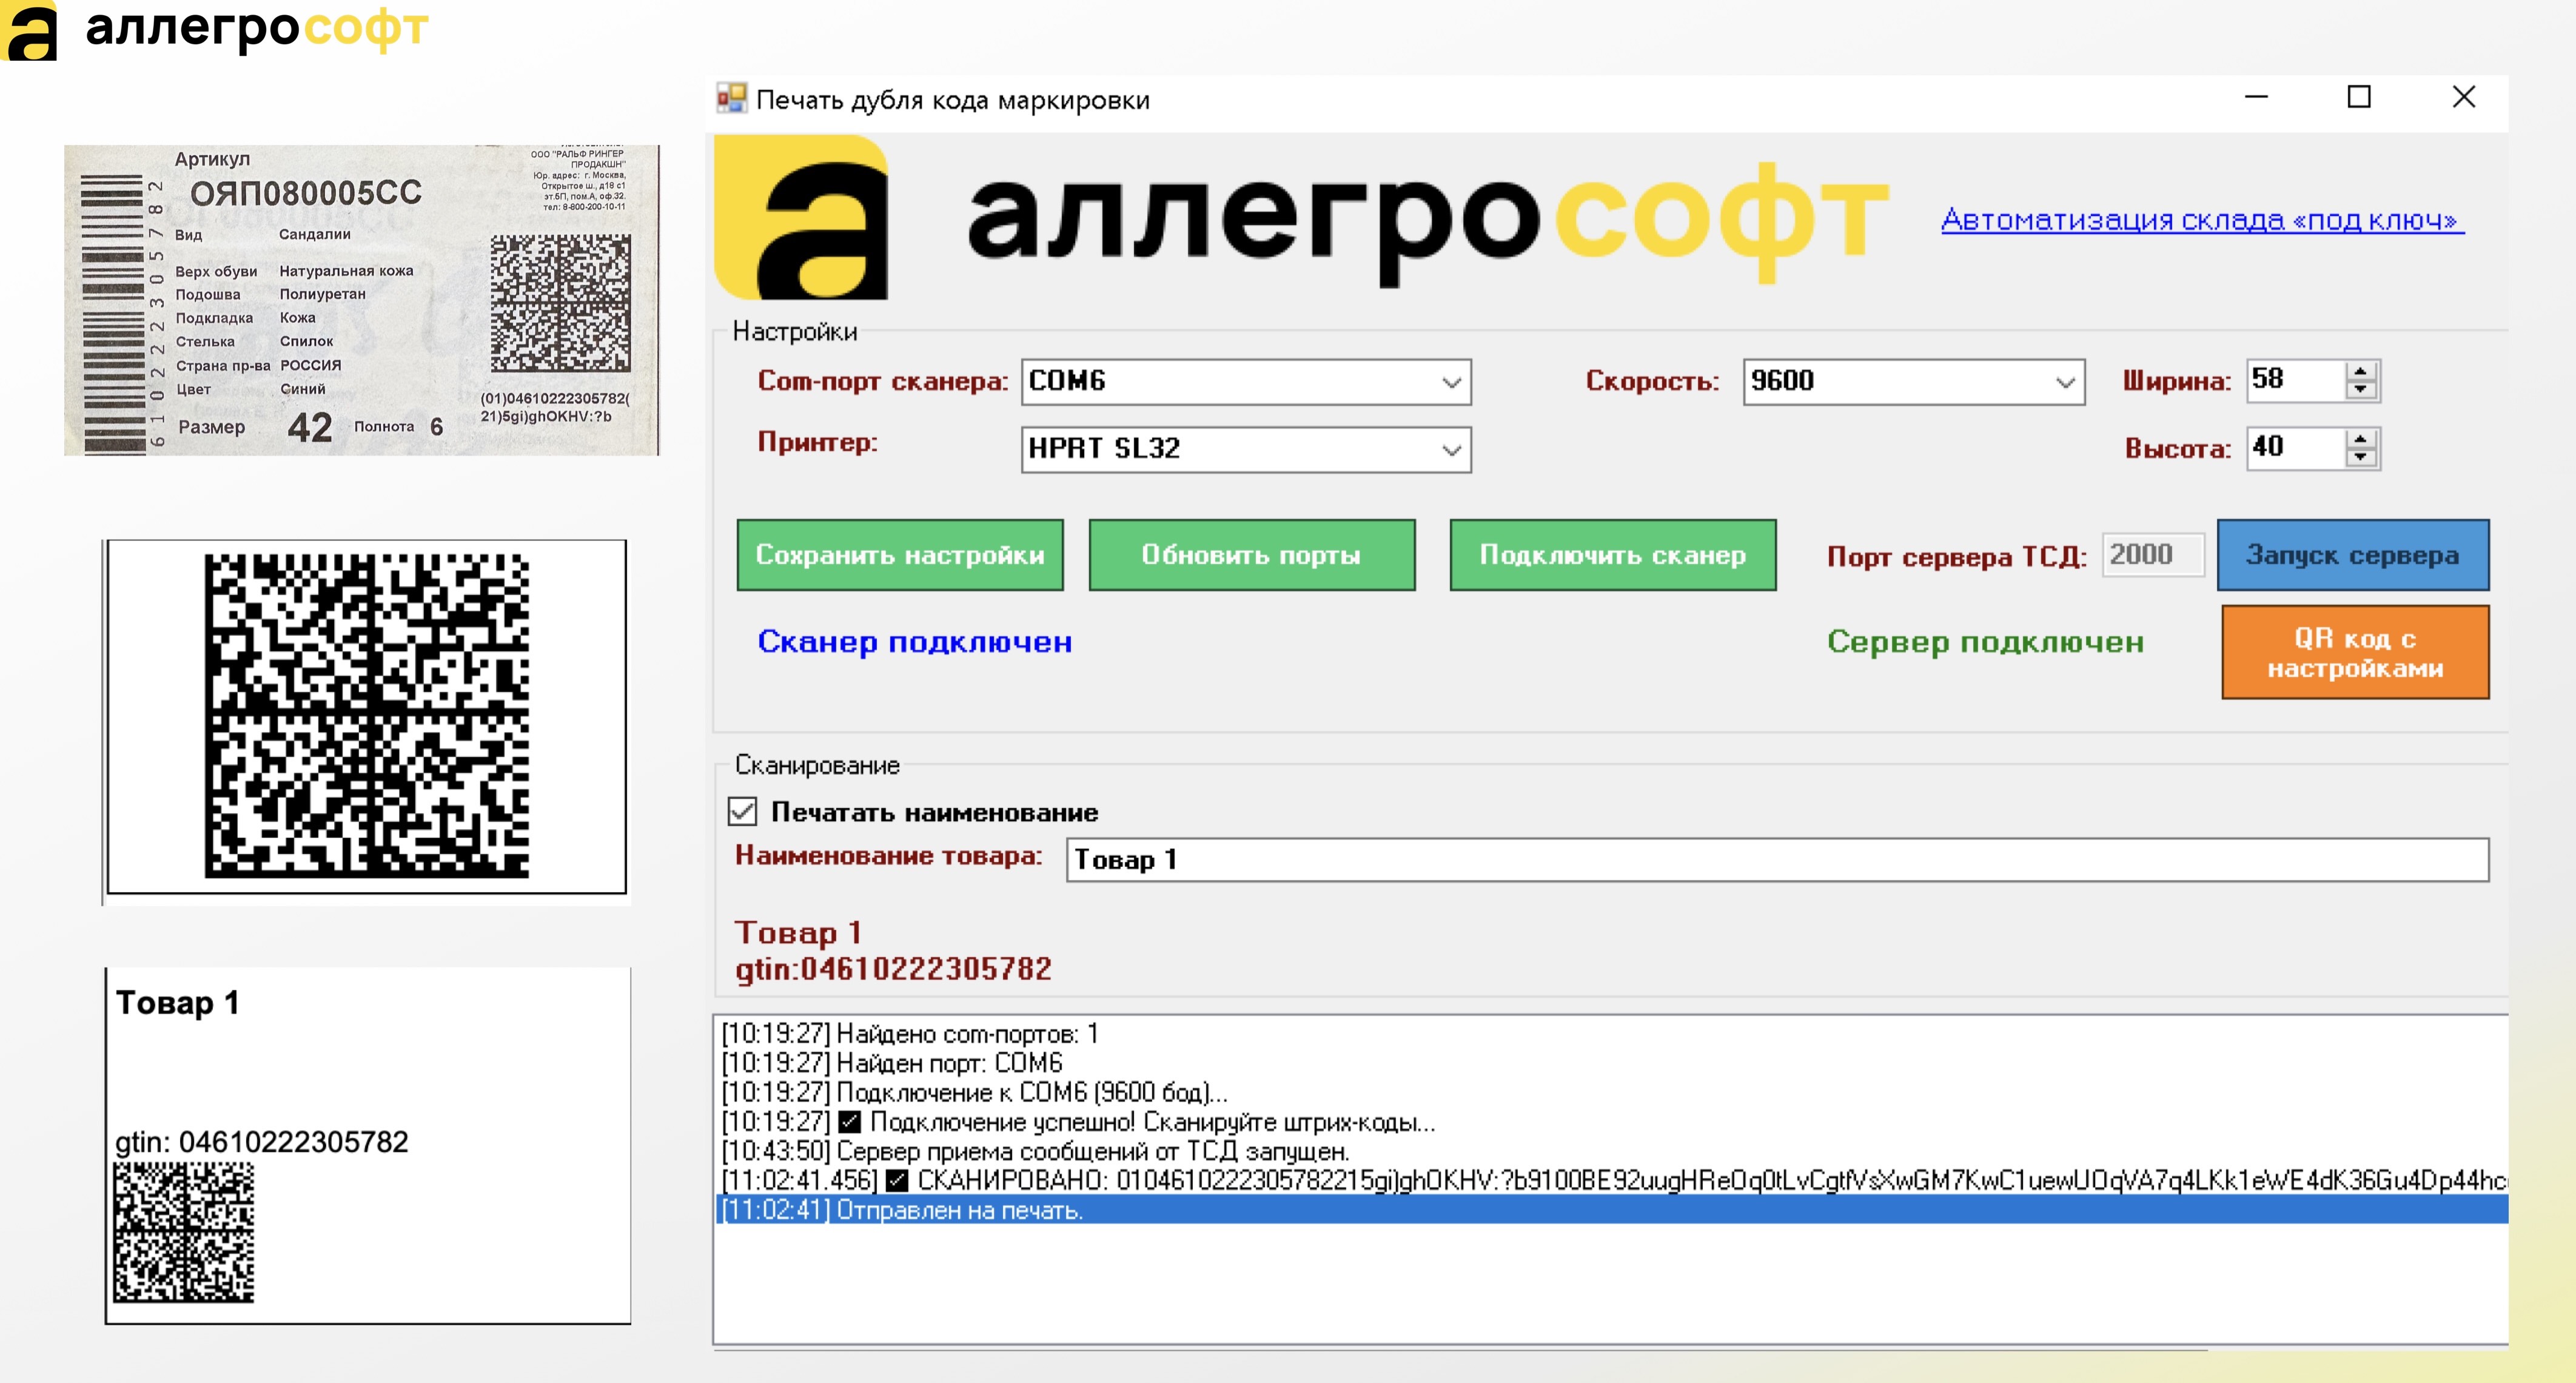This screenshot has width=2576, height=1383.
Task: Minimize the 'Печать дубля кода маркировки' window
Action: 2256,97
